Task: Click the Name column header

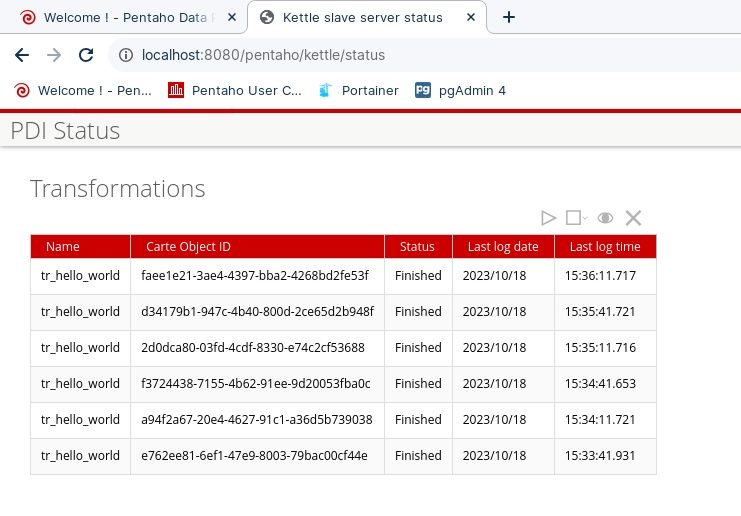Action: (80, 247)
